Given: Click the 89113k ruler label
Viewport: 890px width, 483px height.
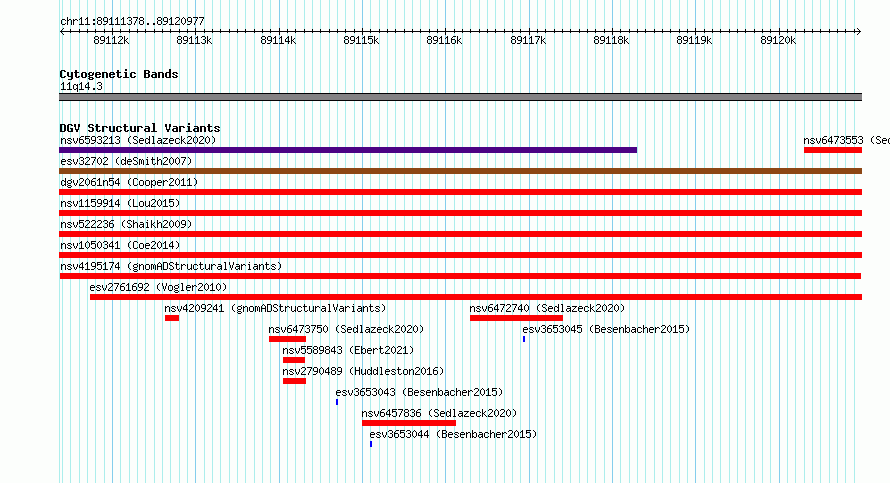Looking at the screenshot, I should (194, 40).
